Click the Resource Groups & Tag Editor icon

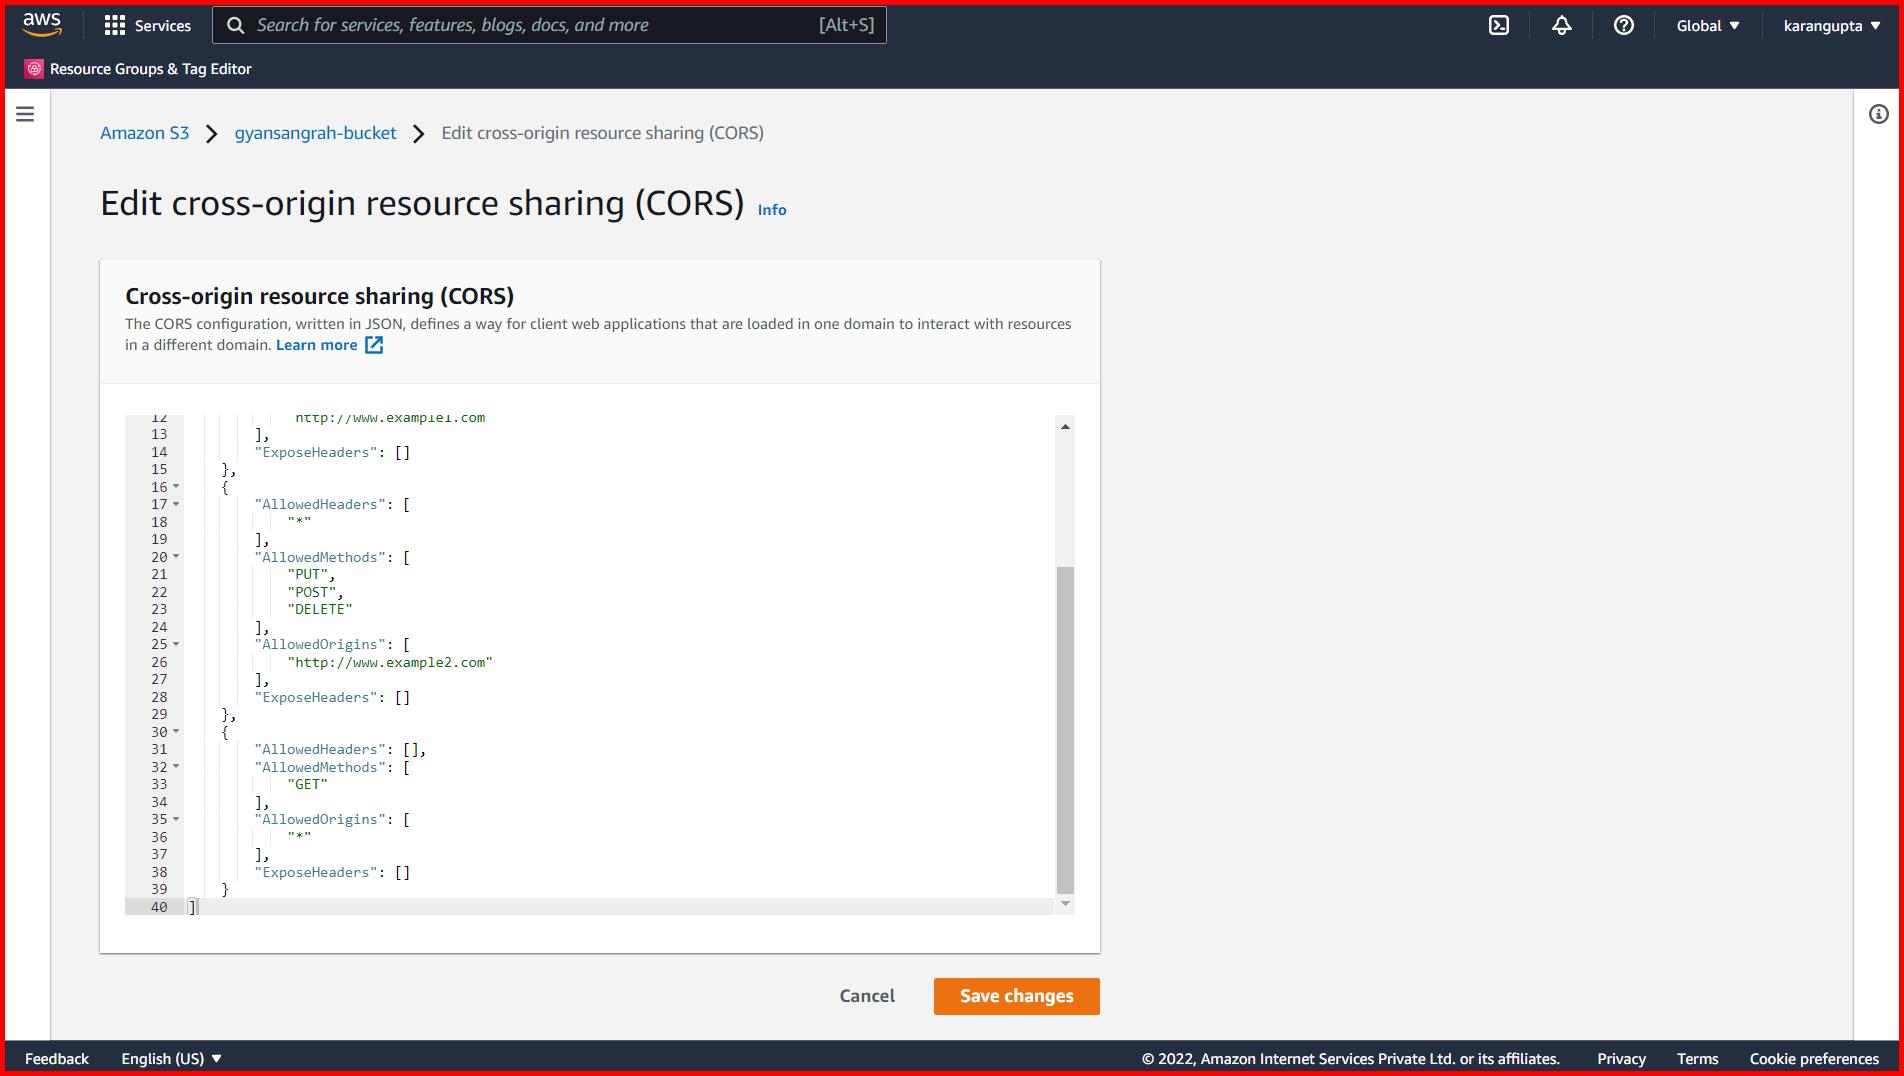[x=33, y=68]
